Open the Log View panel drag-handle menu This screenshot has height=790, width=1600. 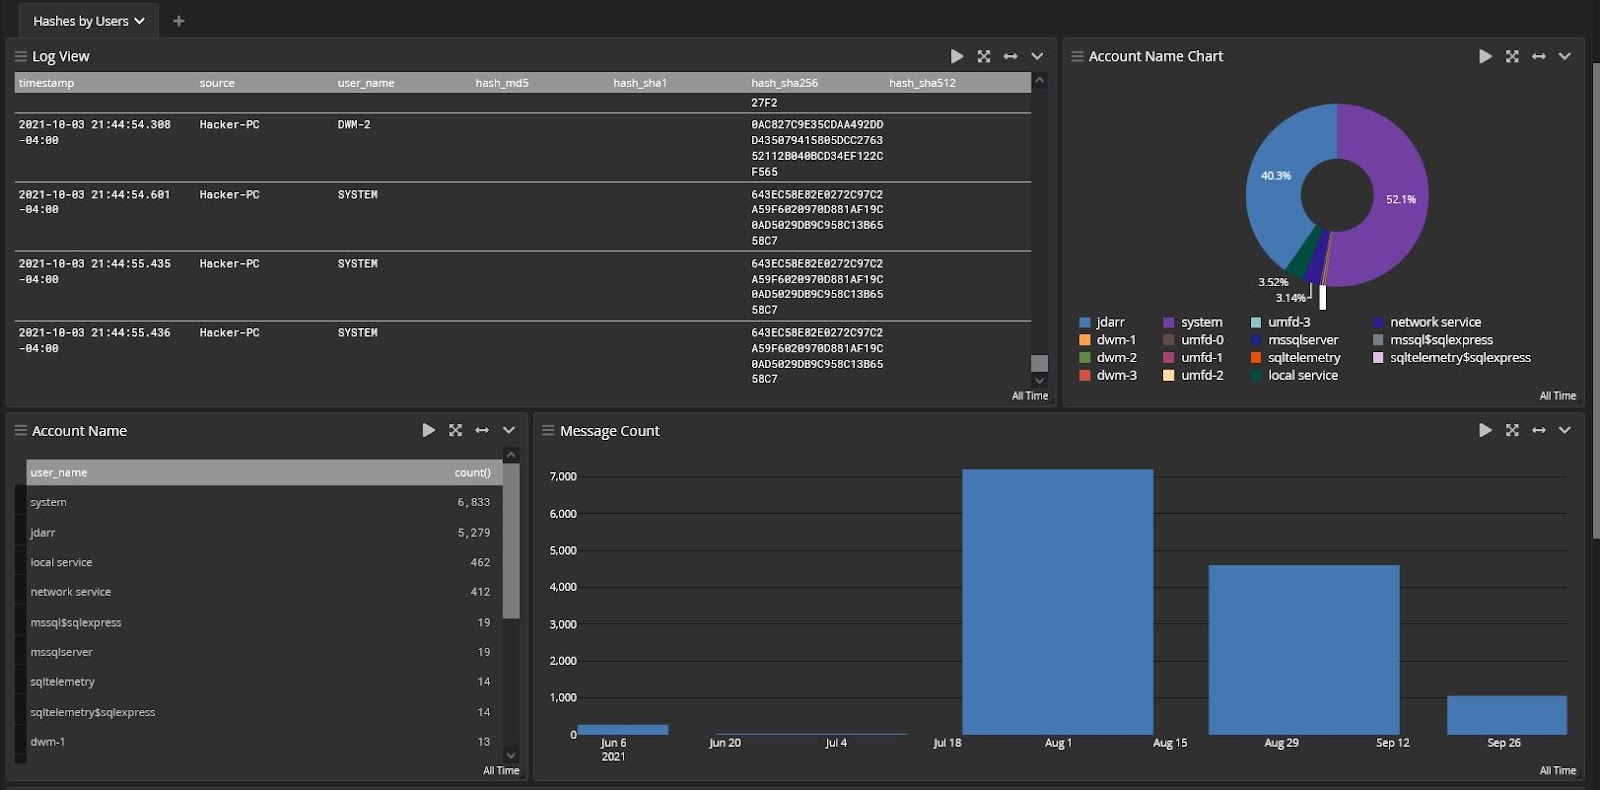(21, 56)
